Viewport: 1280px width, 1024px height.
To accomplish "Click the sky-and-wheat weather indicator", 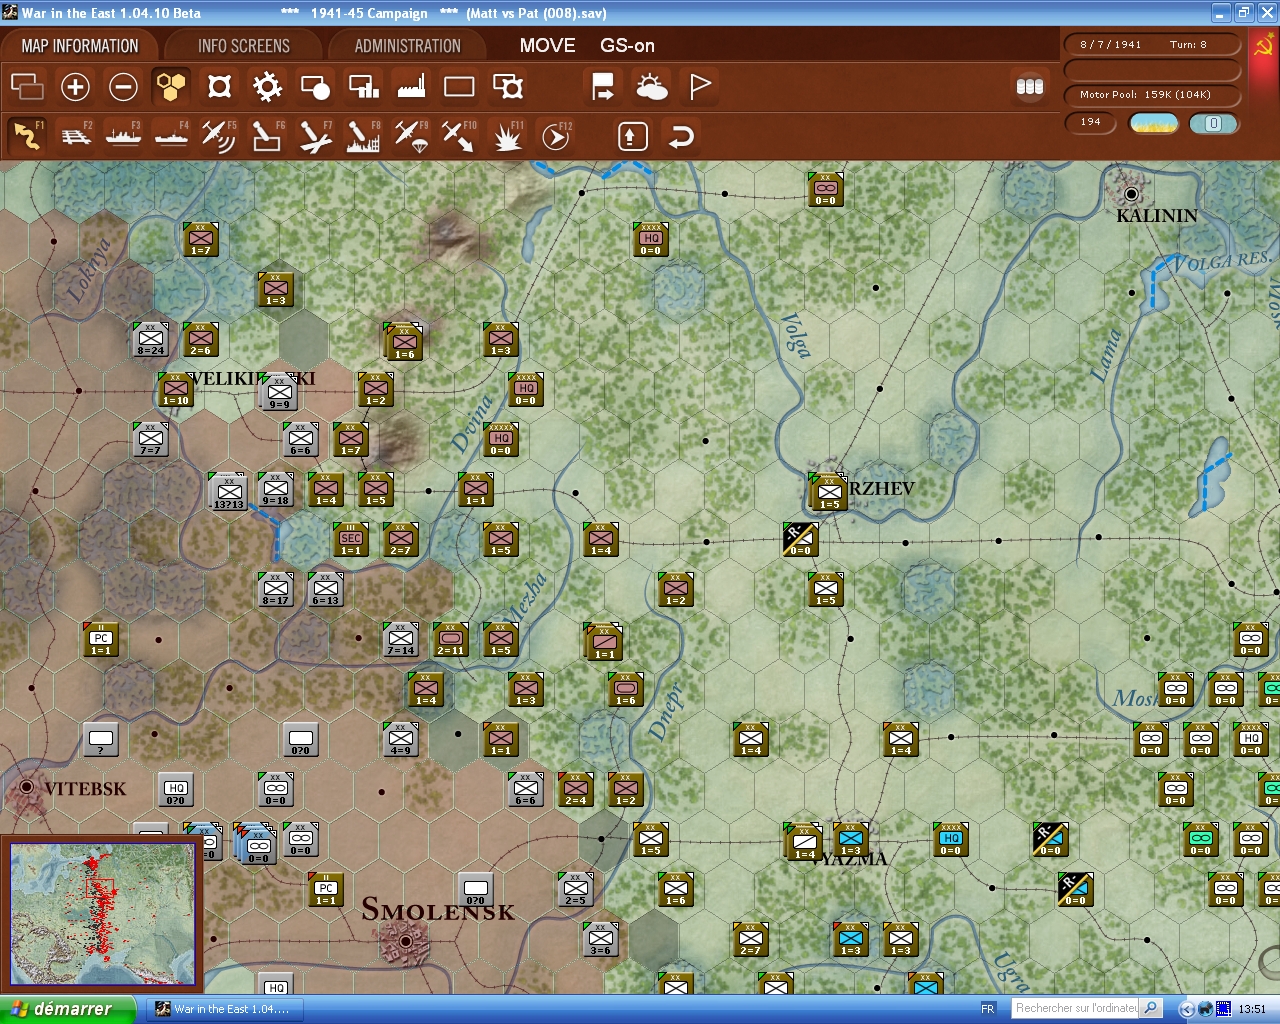I will point(1154,123).
